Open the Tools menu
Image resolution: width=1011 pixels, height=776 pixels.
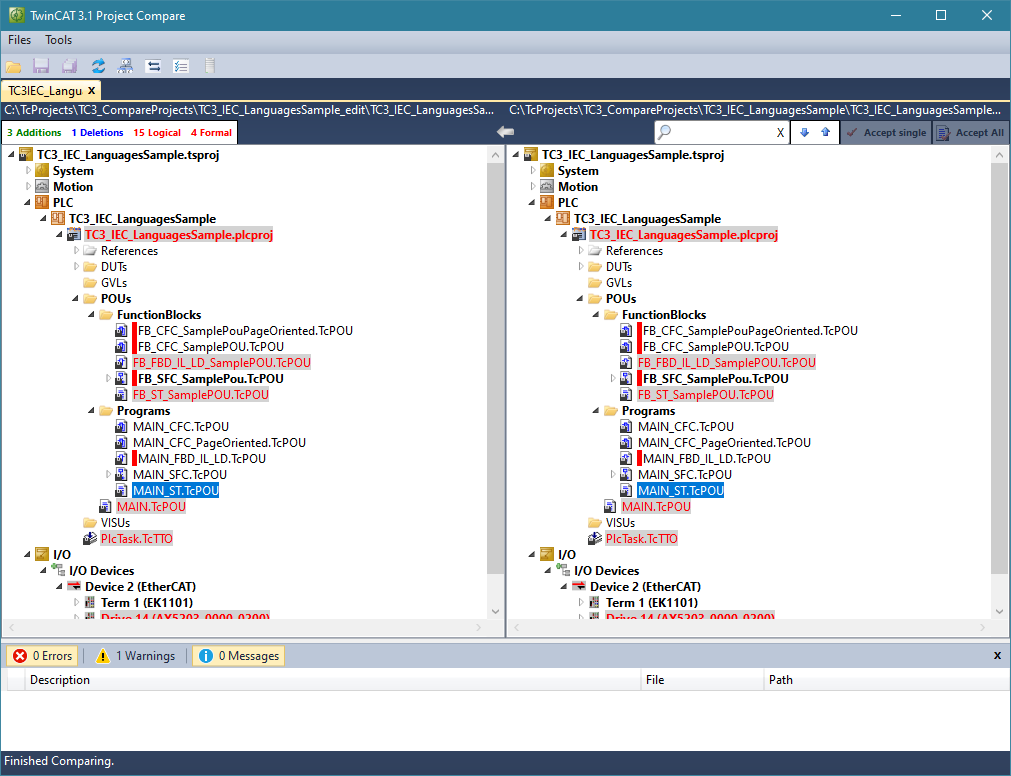59,40
